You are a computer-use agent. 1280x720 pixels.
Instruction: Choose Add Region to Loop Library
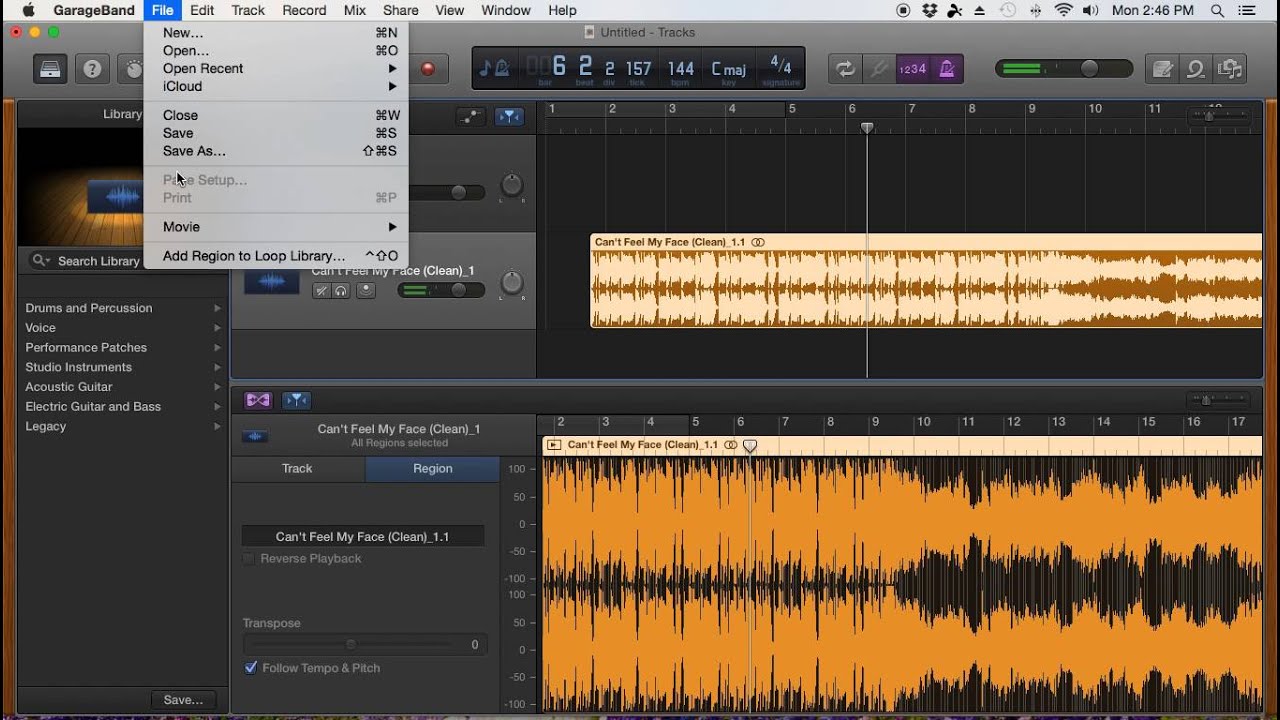[276, 256]
